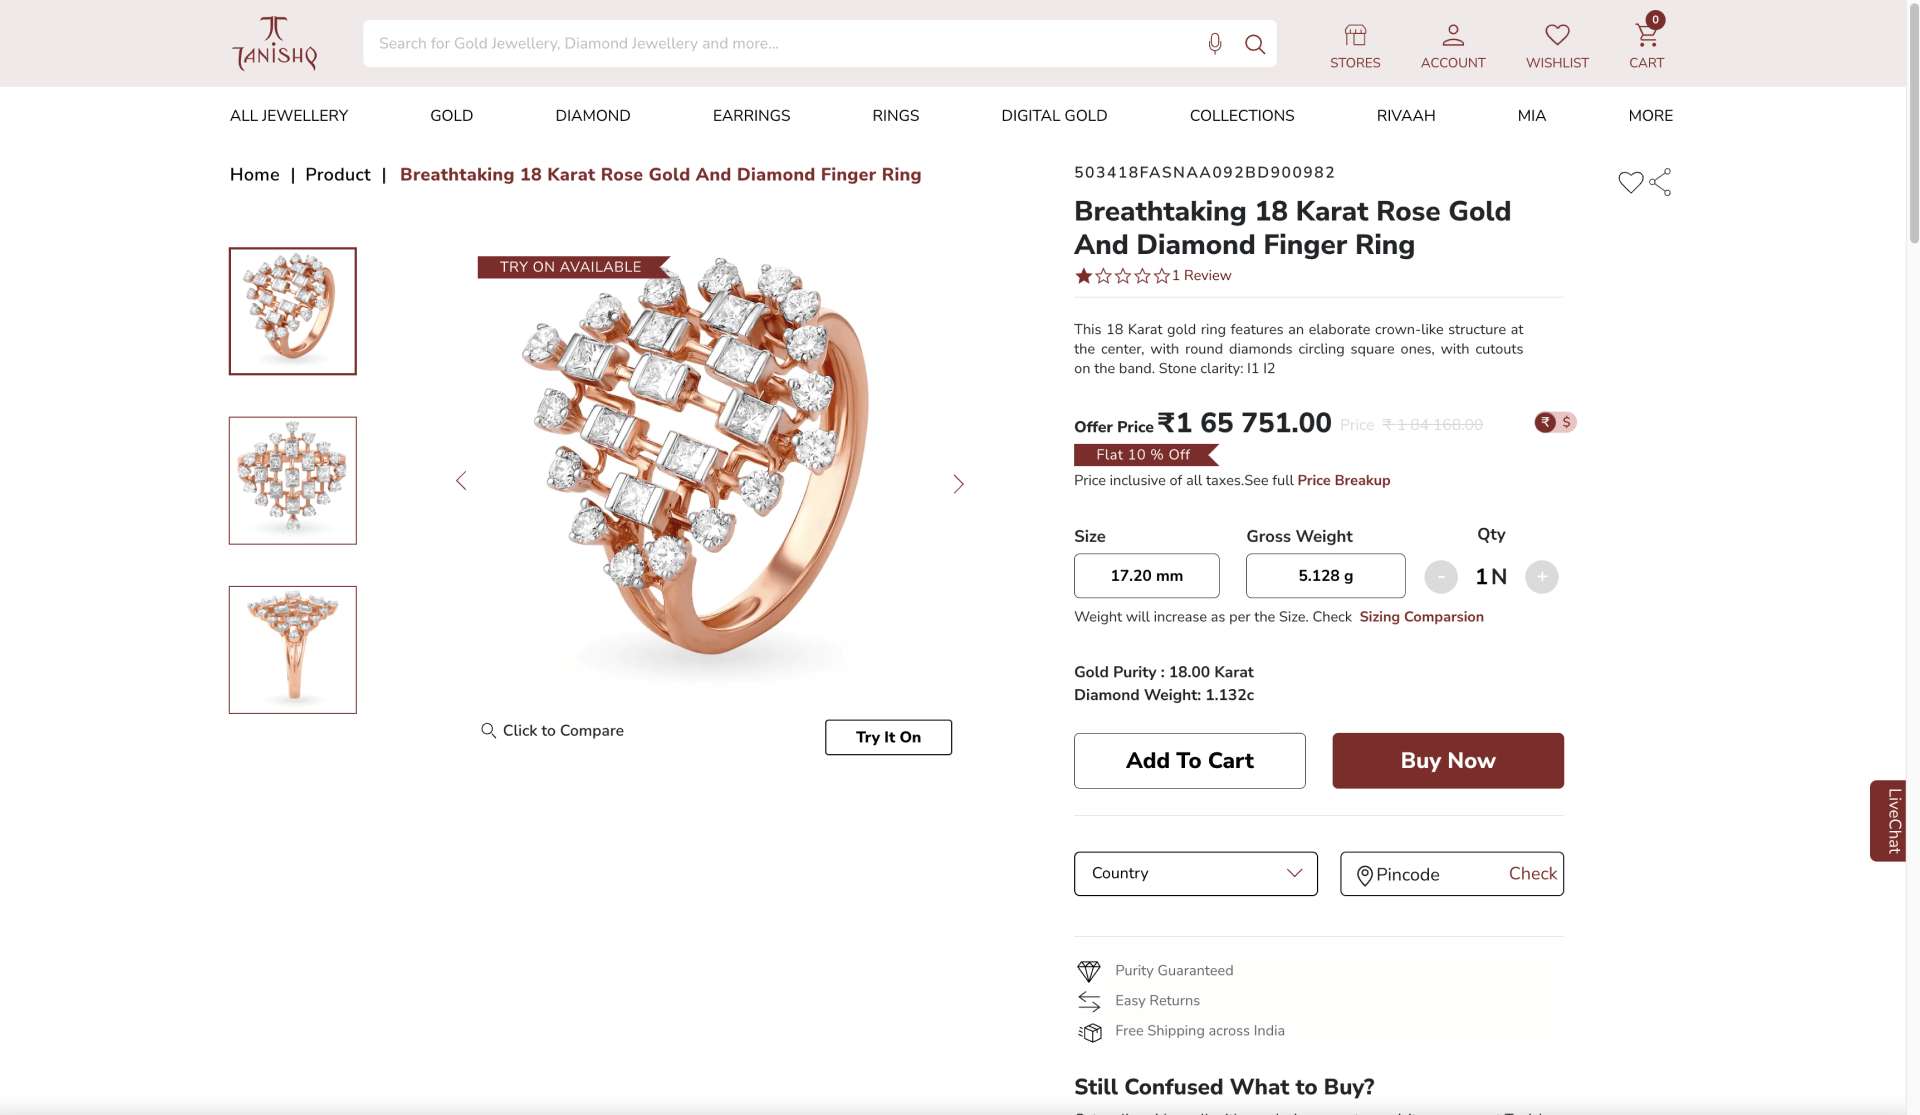The height and width of the screenshot is (1115, 1920).
Task: Click the share product icon
Action: tap(1661, 182)
